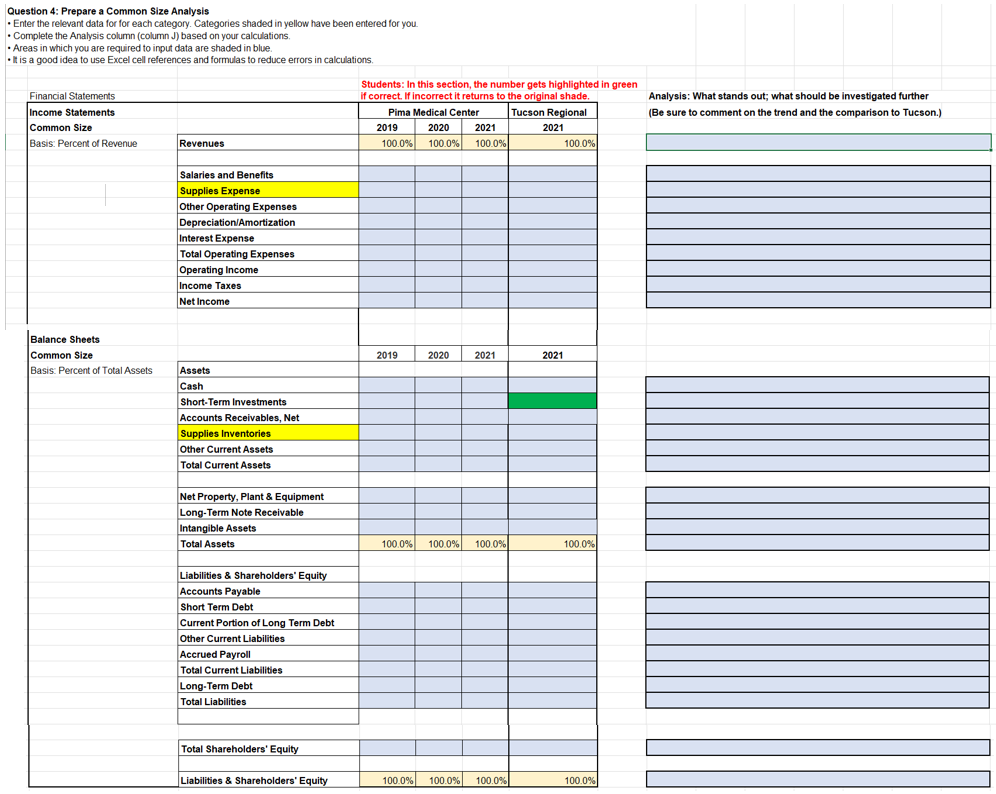
Task: Select the Question 4 title text
Action: [x=108, y=11]
